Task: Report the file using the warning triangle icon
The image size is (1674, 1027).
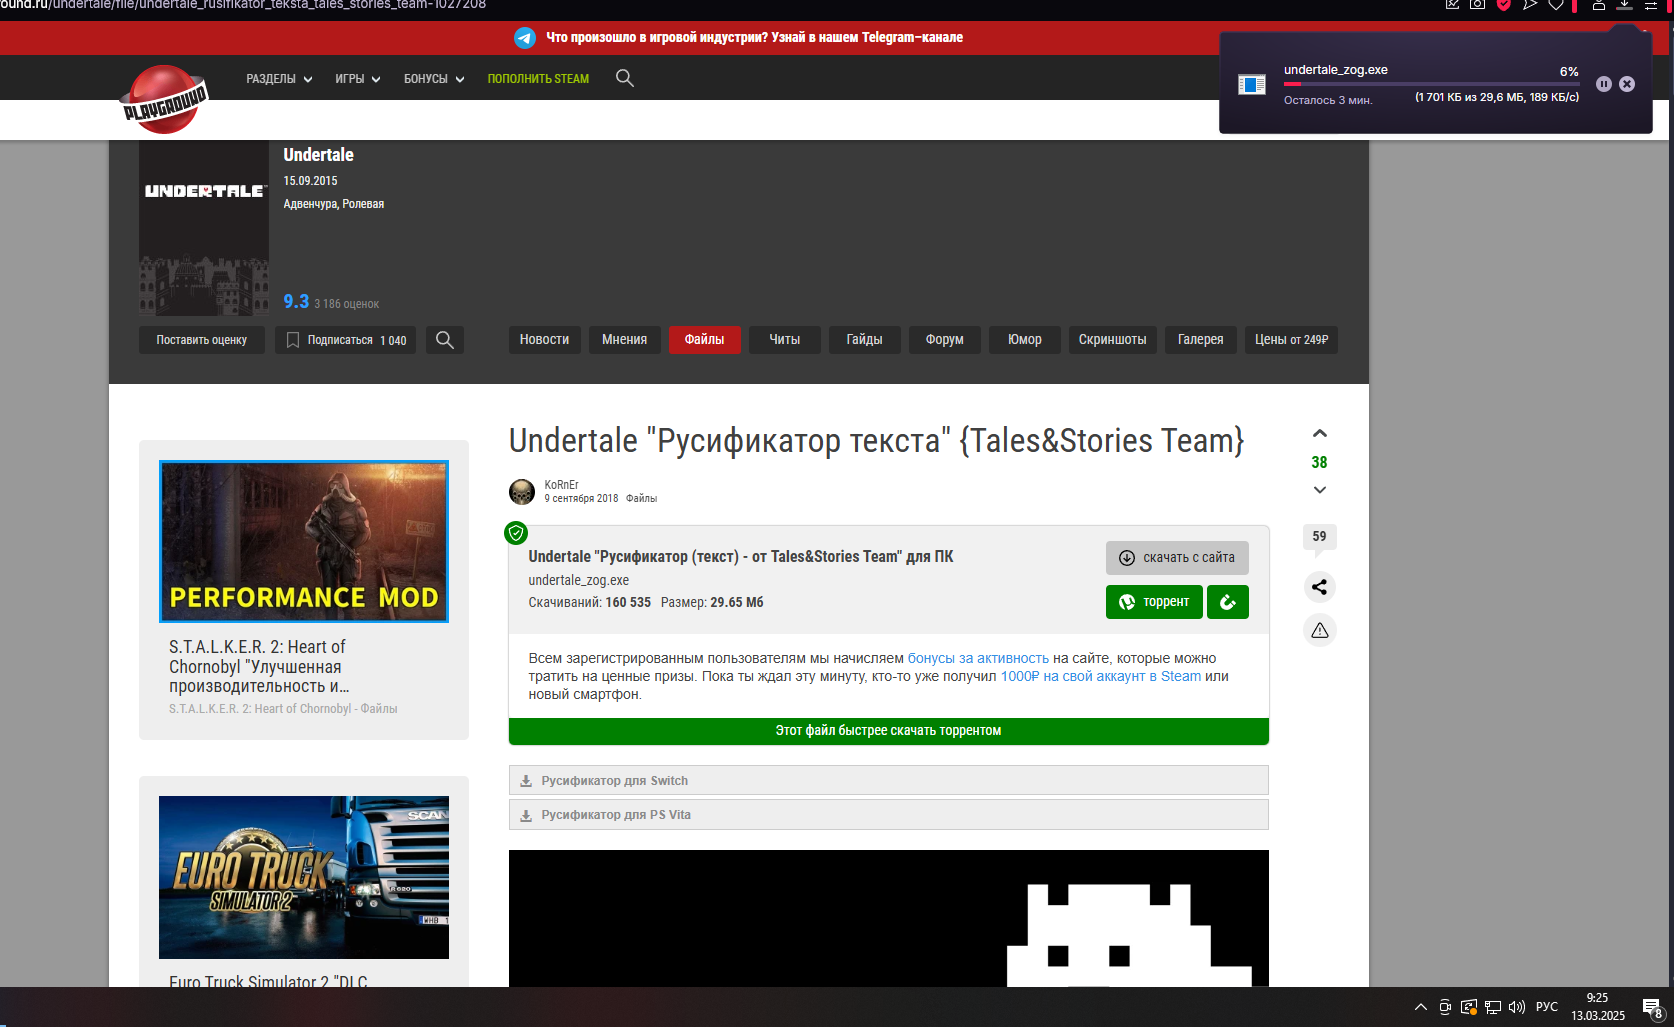Action: click(x=1320, y=630)
